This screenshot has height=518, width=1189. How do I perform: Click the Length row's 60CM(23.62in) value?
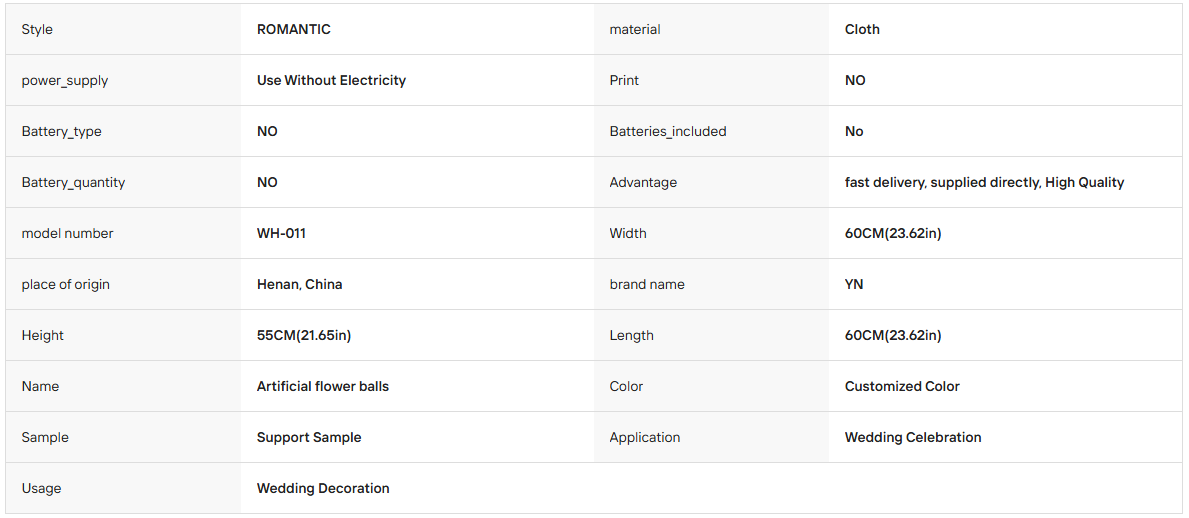(x=893, y=335)
